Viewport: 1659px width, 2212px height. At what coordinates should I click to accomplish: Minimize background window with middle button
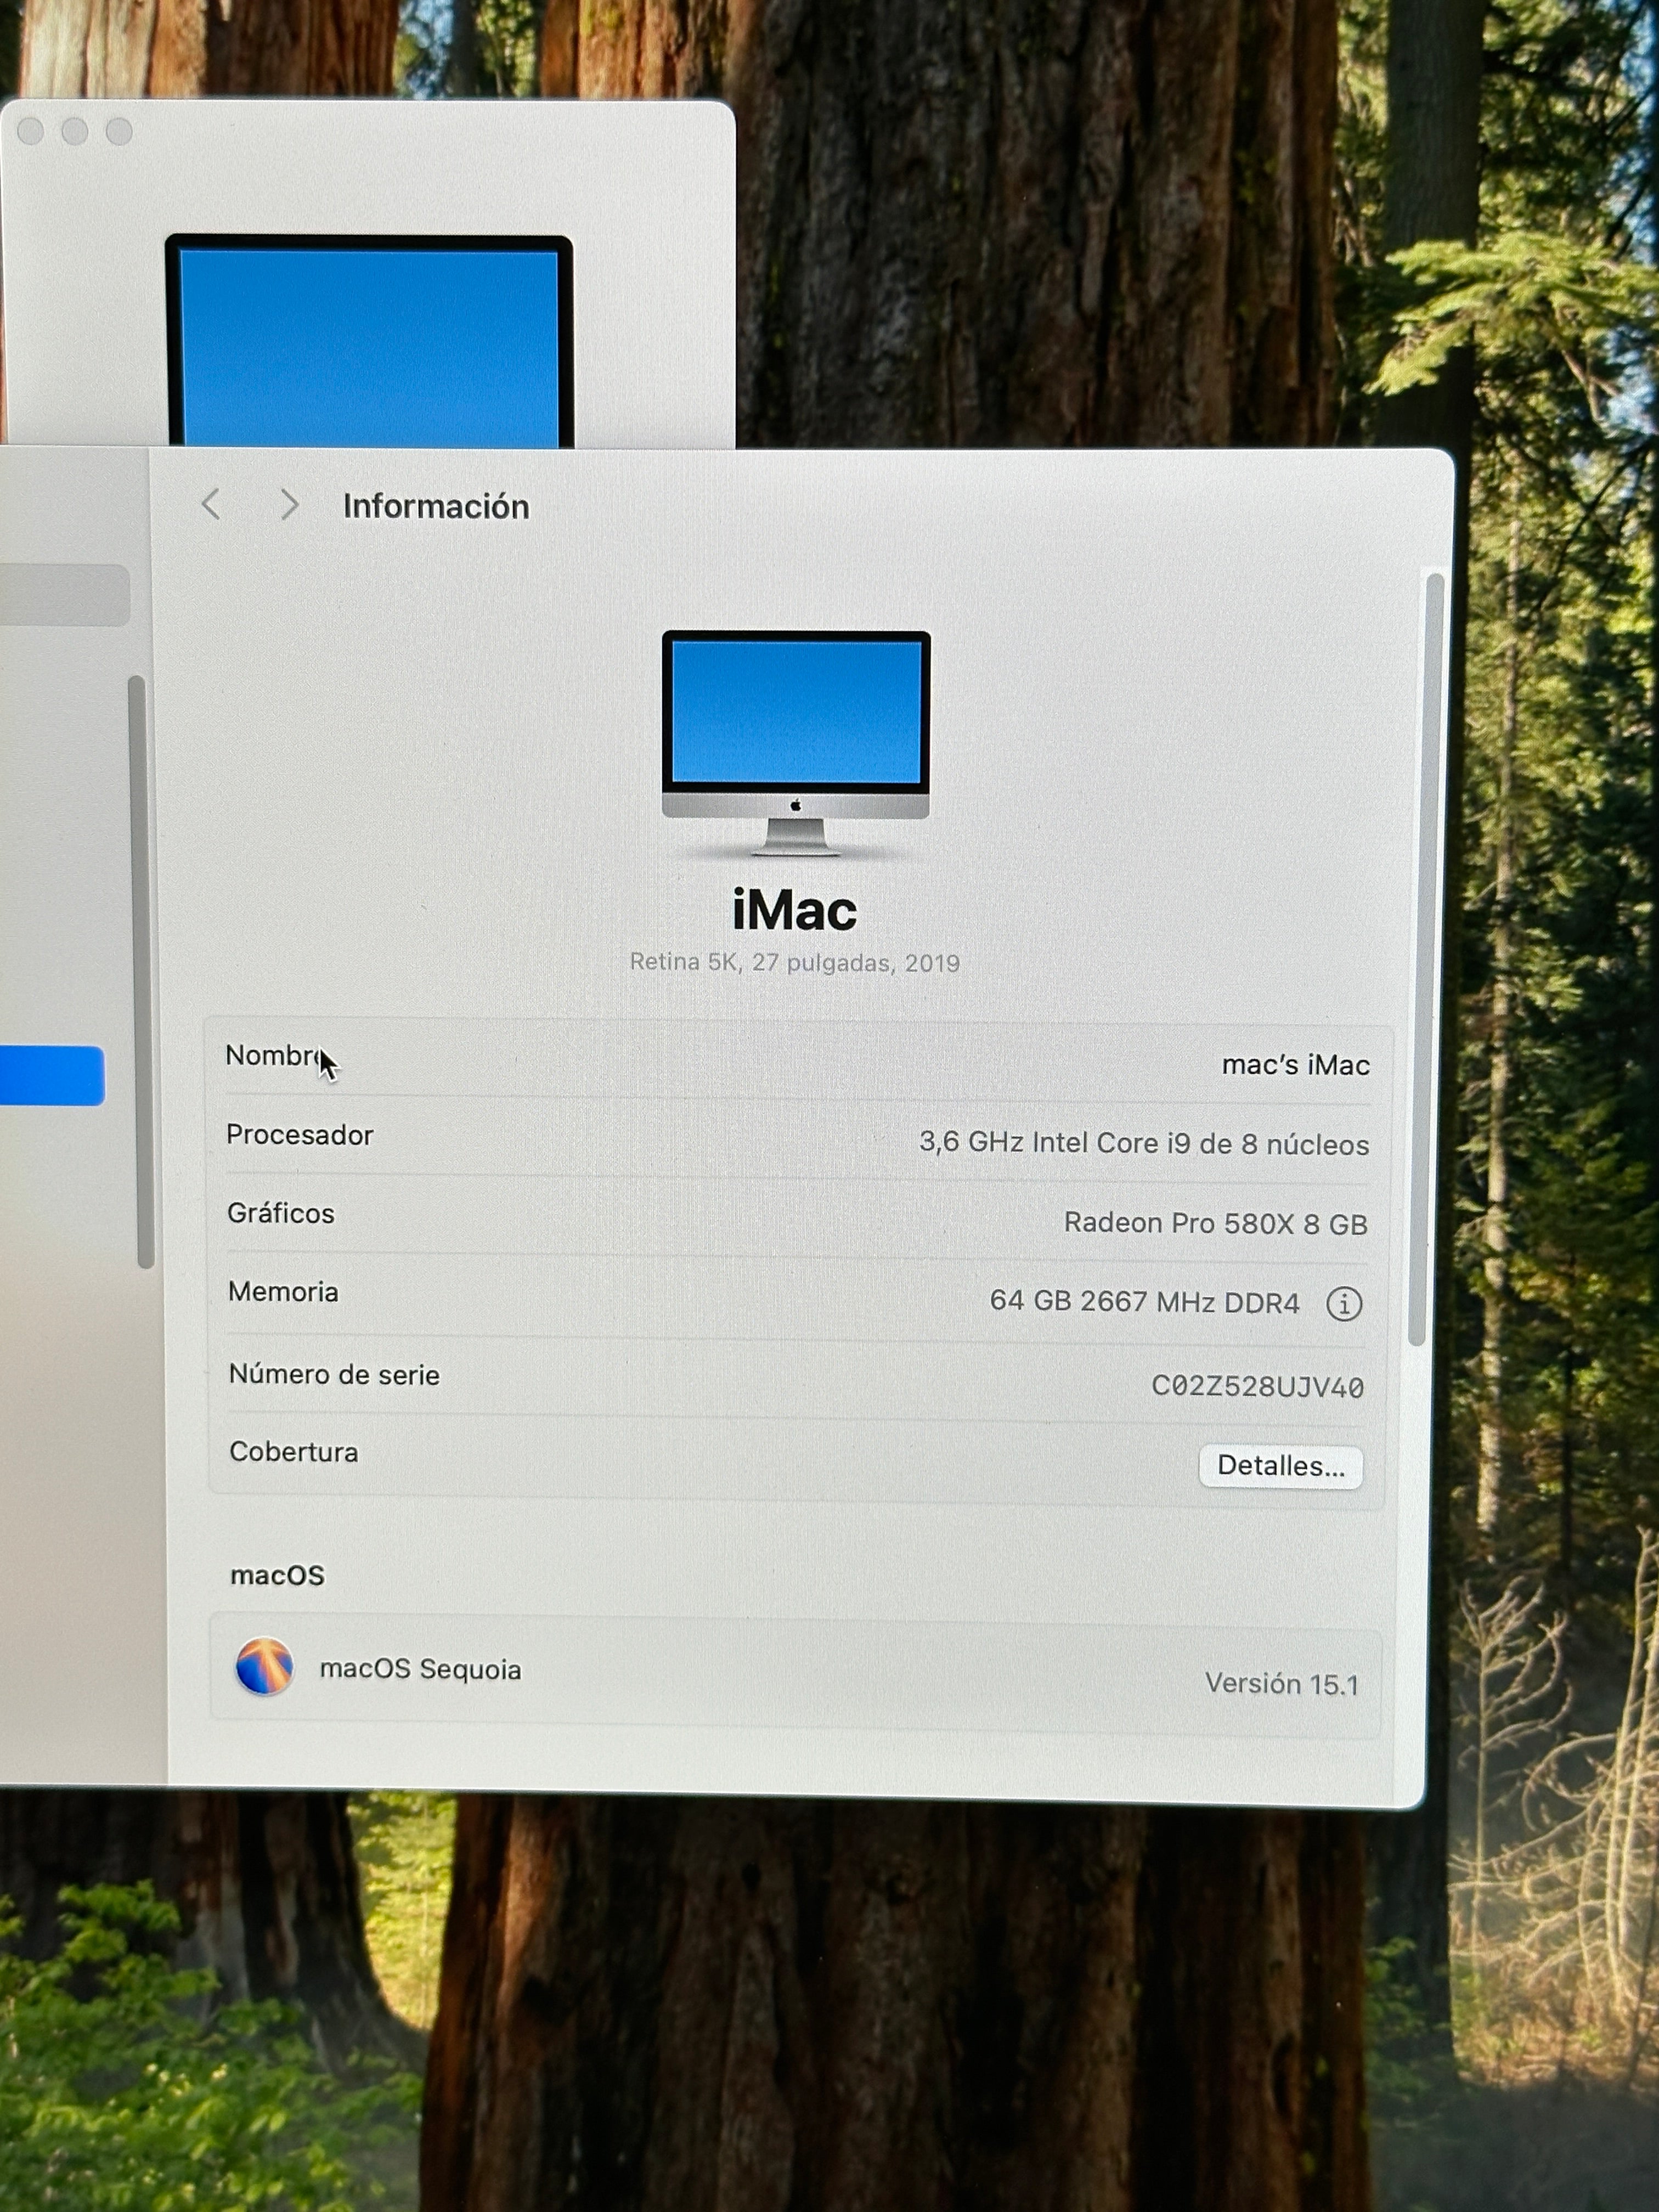75,131
